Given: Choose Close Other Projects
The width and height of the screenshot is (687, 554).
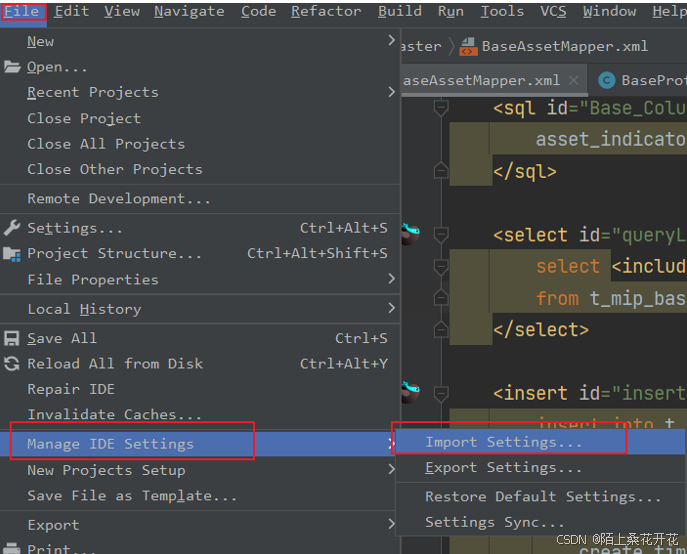Looking at the screenshot, I should (200, 169).
